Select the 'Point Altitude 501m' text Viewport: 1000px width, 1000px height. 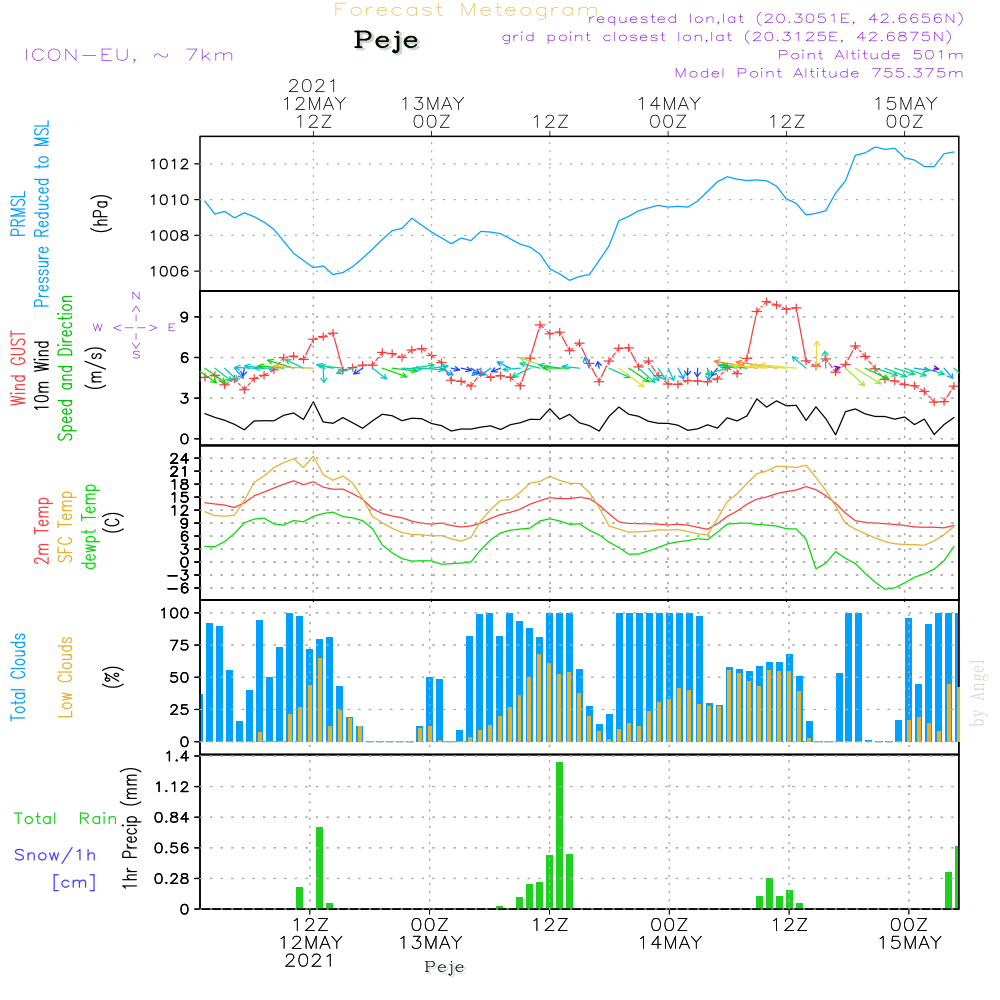click(x=871, y=55)
